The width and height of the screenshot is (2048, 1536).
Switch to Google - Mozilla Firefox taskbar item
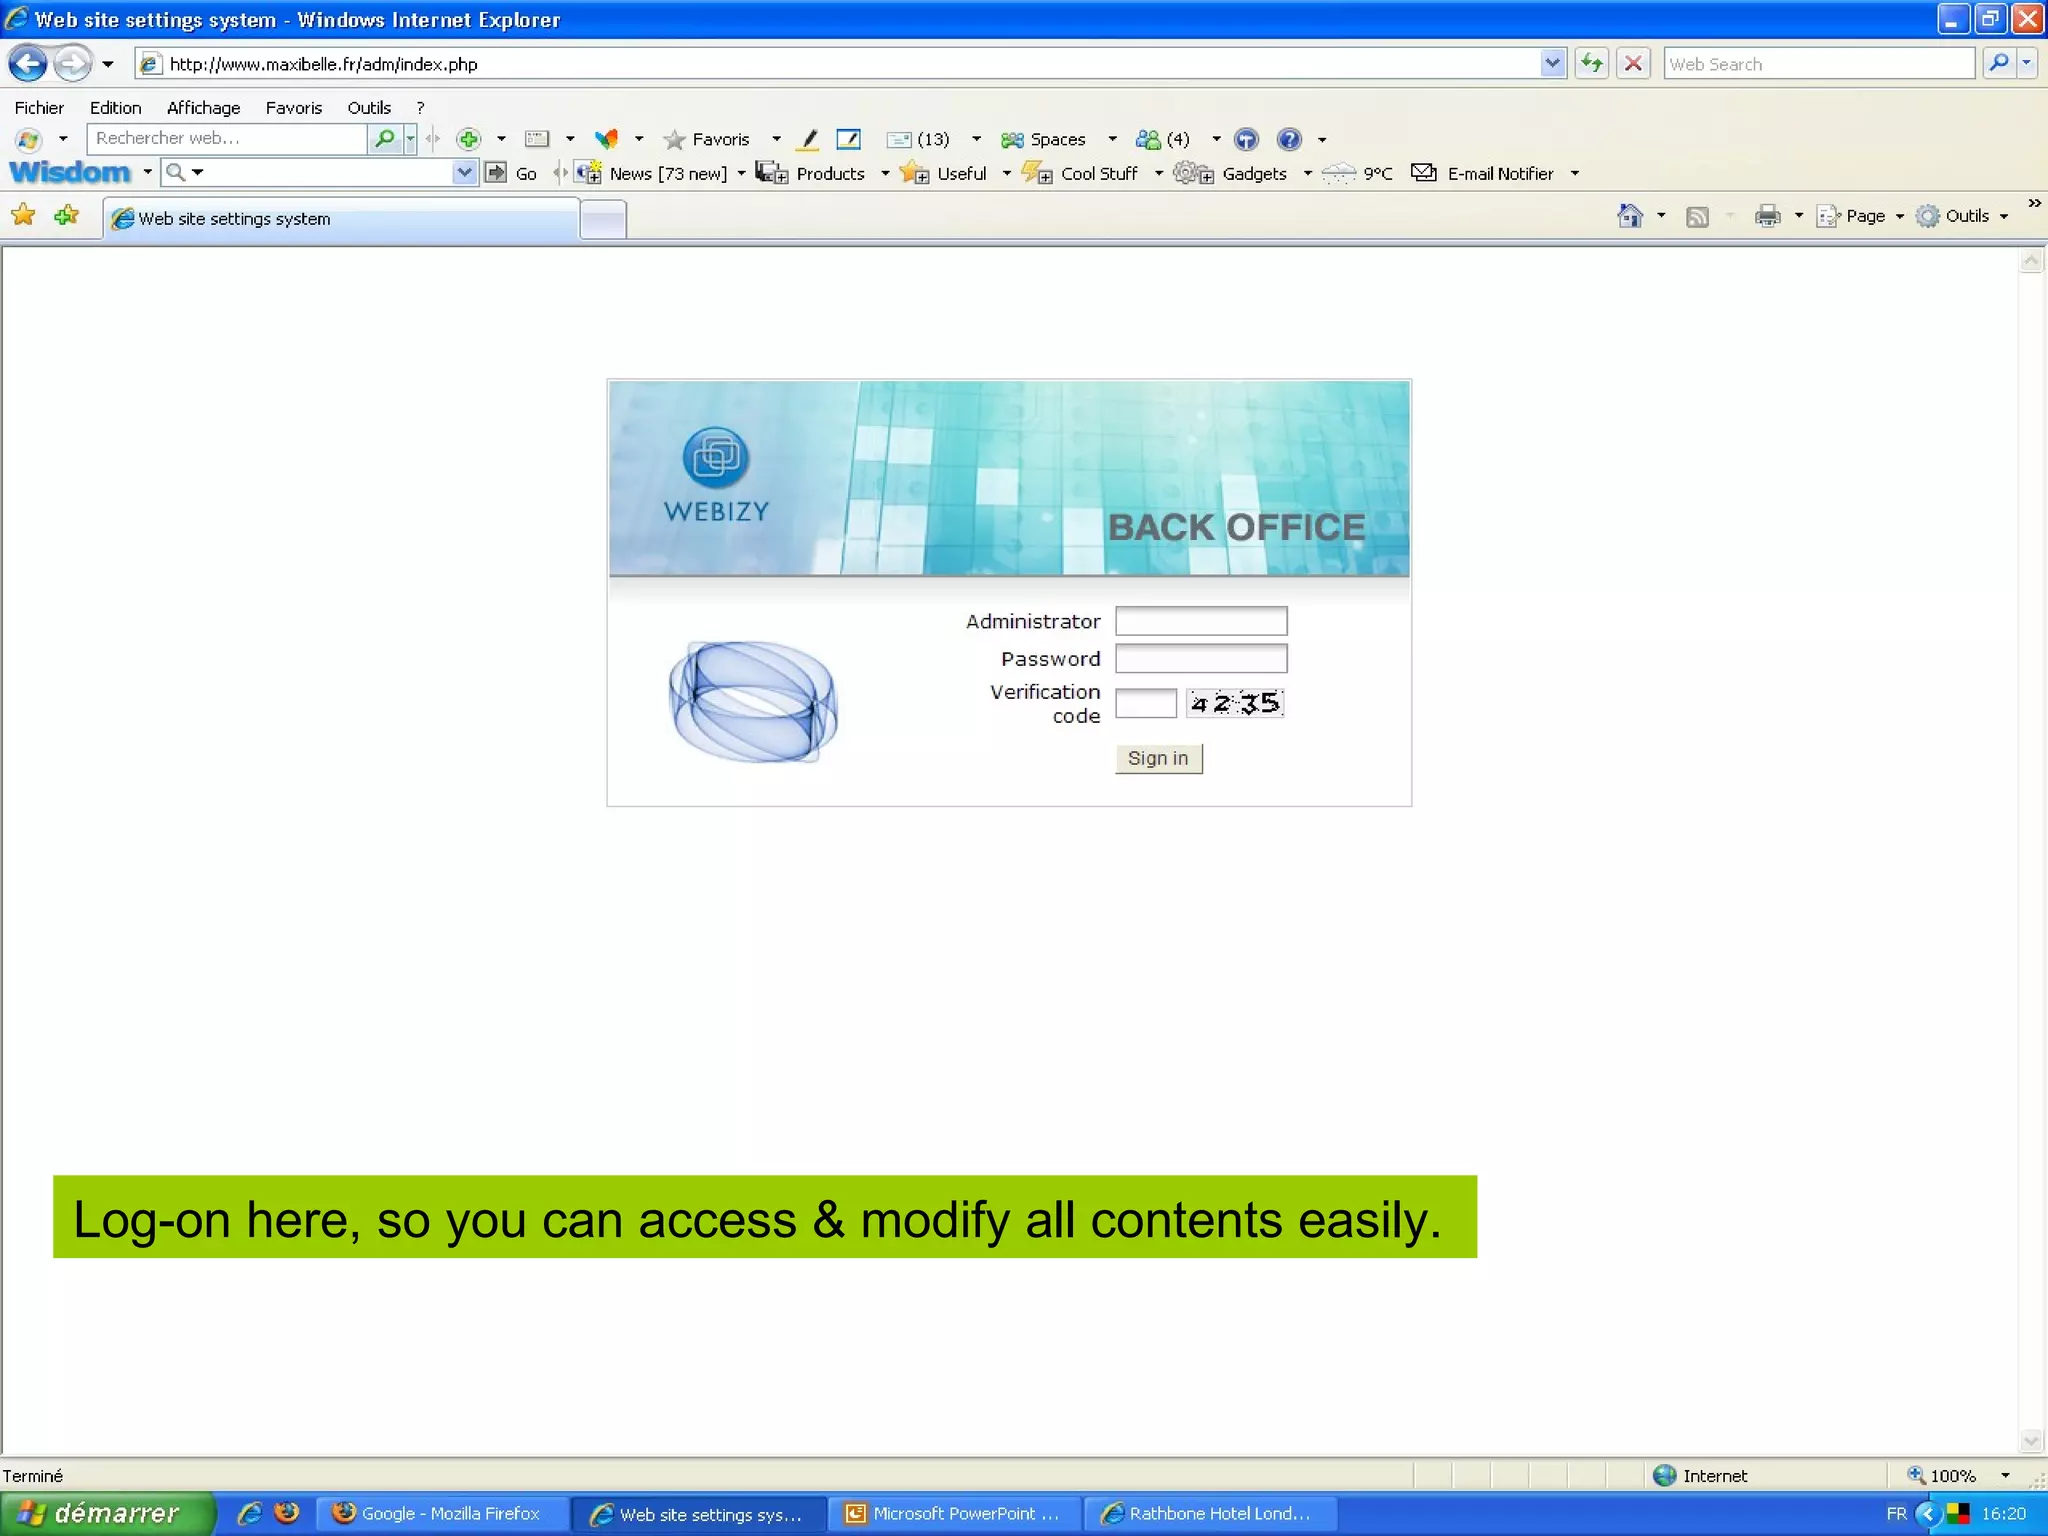pos(440,1514)
